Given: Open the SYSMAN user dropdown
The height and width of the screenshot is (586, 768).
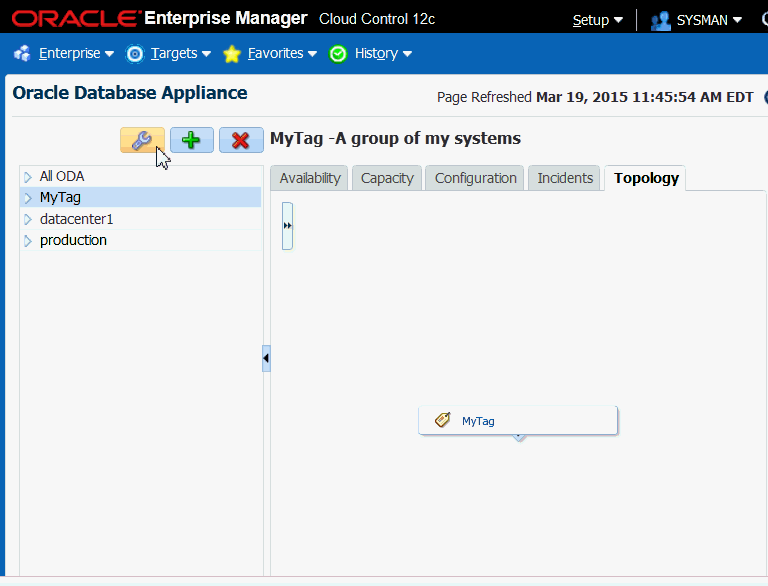Looking at the screenshot, I should click(709, 20).
